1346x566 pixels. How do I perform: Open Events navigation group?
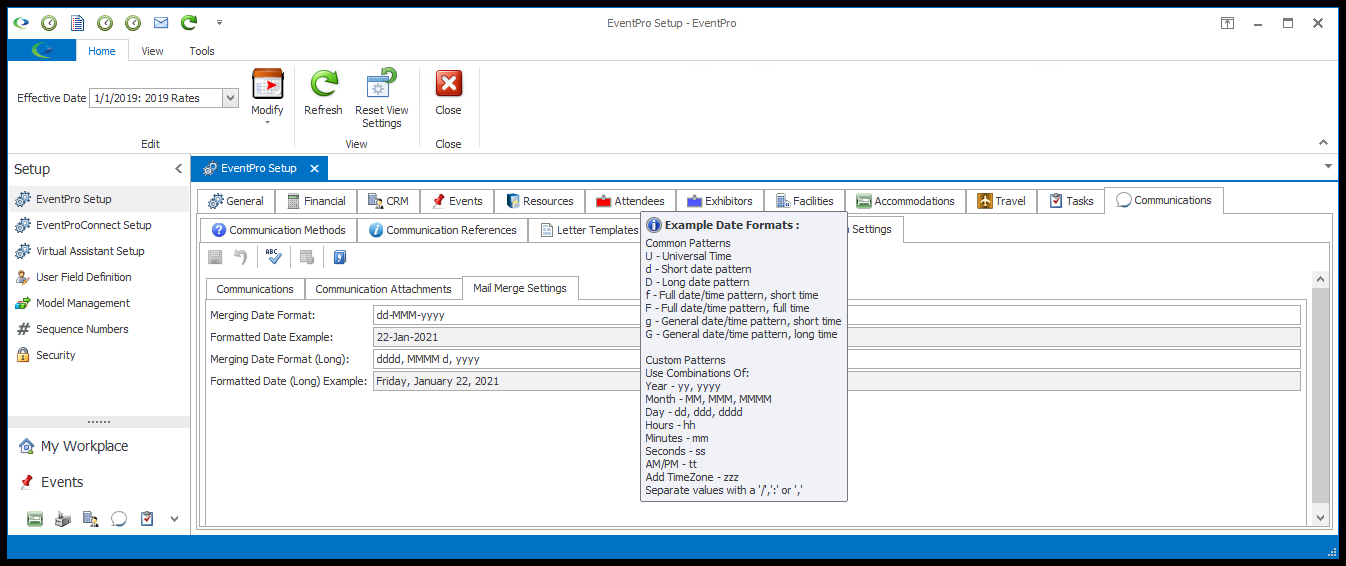pos(98,482)
